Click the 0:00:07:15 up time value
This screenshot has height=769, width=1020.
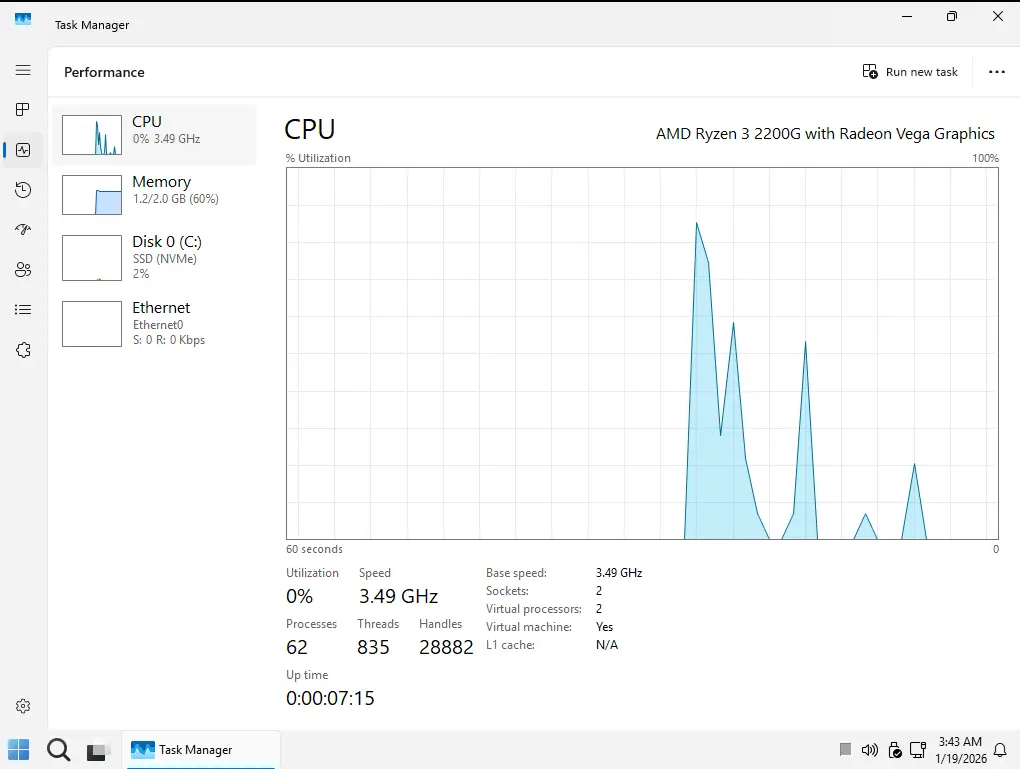click(330, 698)
